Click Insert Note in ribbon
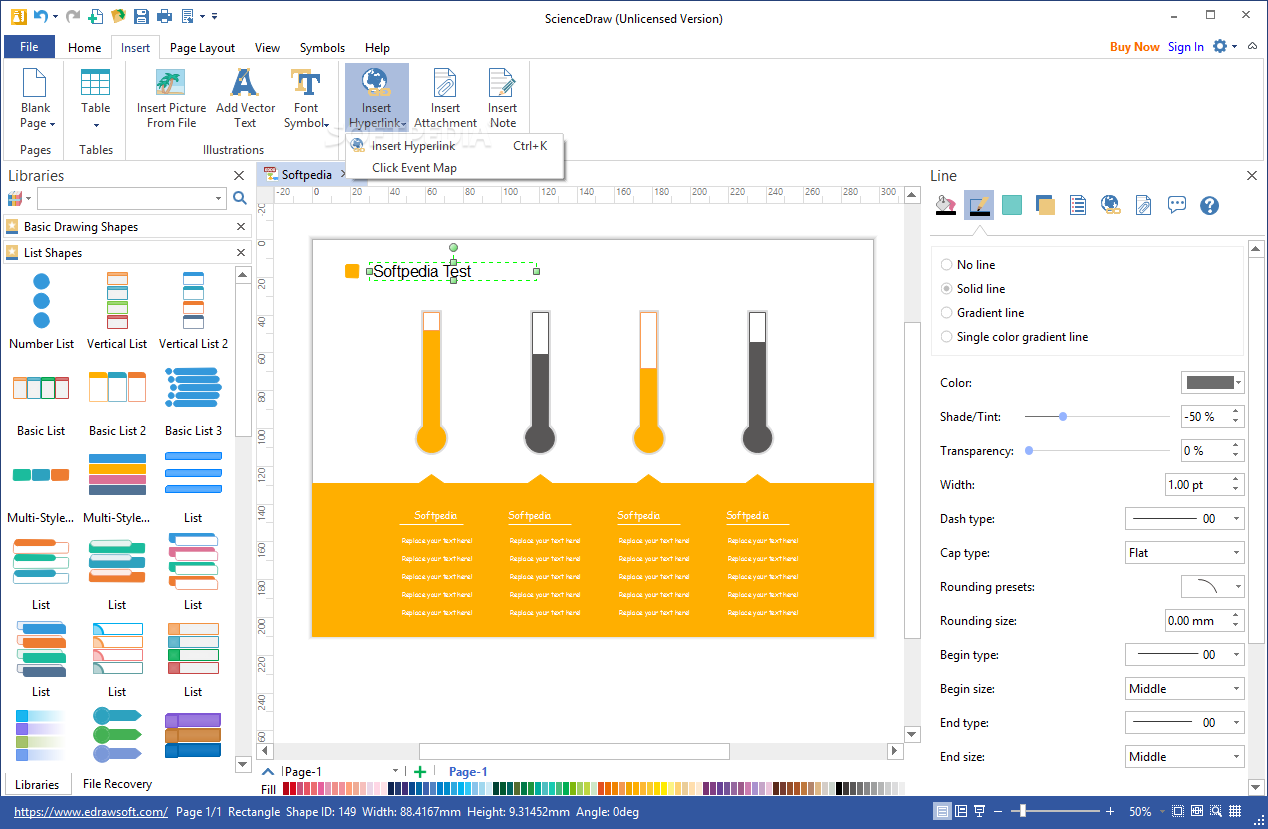The height and width of the screenshot is (829, 1268). coord(503,98)
